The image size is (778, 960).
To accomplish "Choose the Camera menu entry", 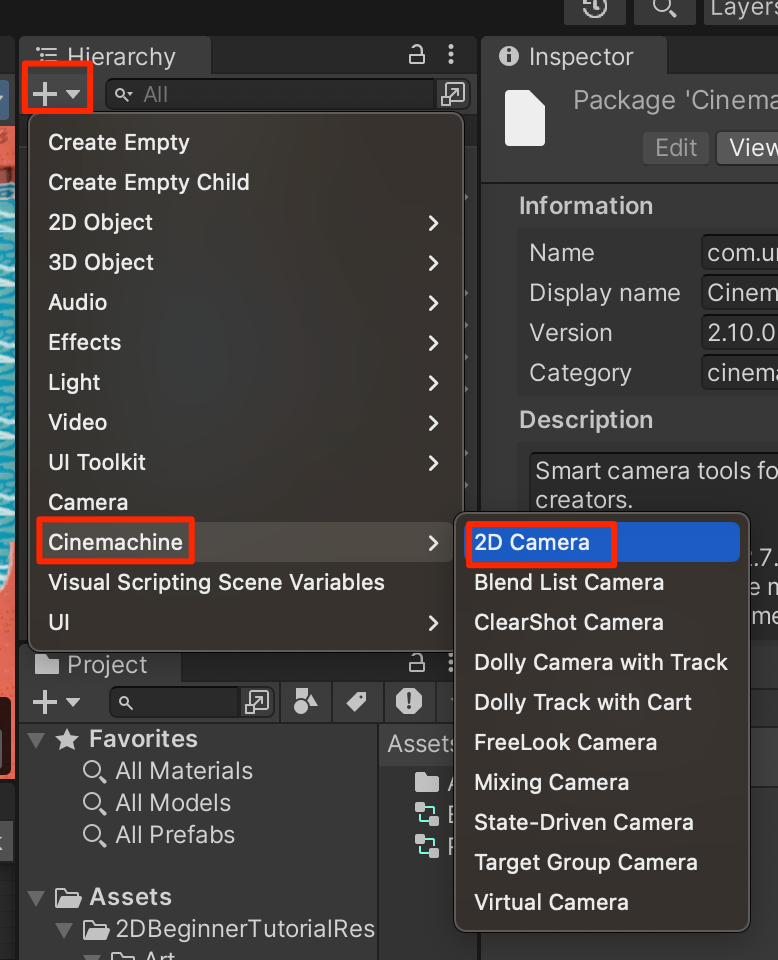I will (246, 502).
